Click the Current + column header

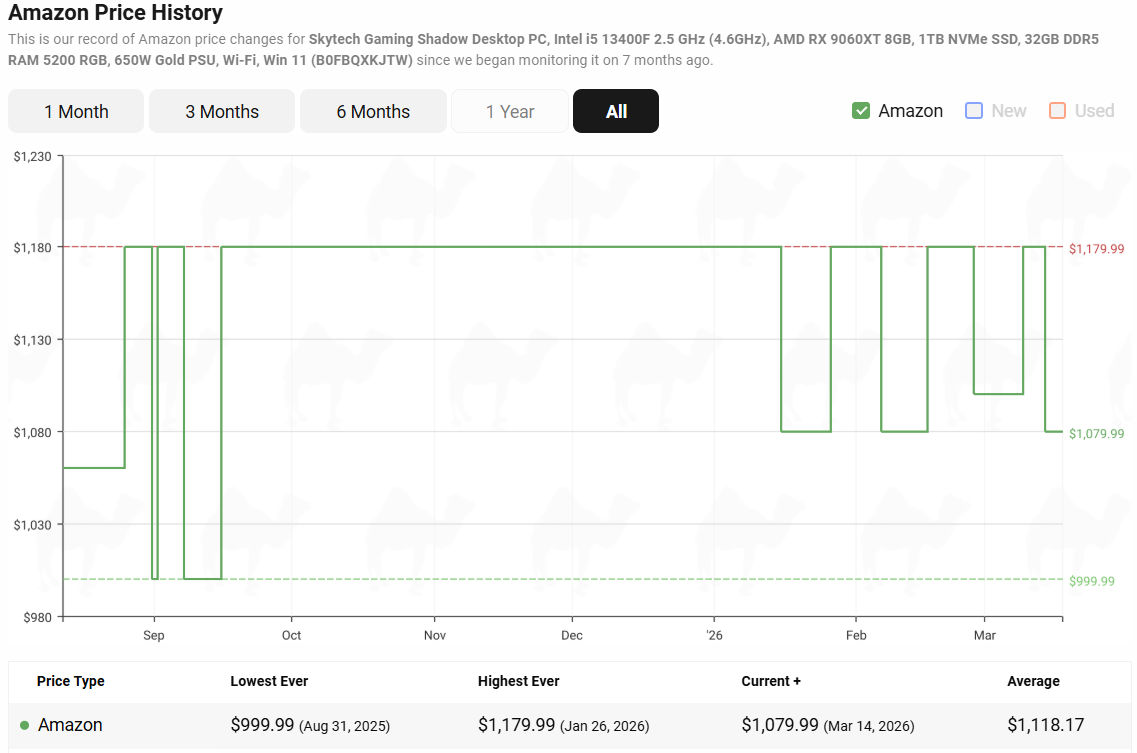pos(771,681)
